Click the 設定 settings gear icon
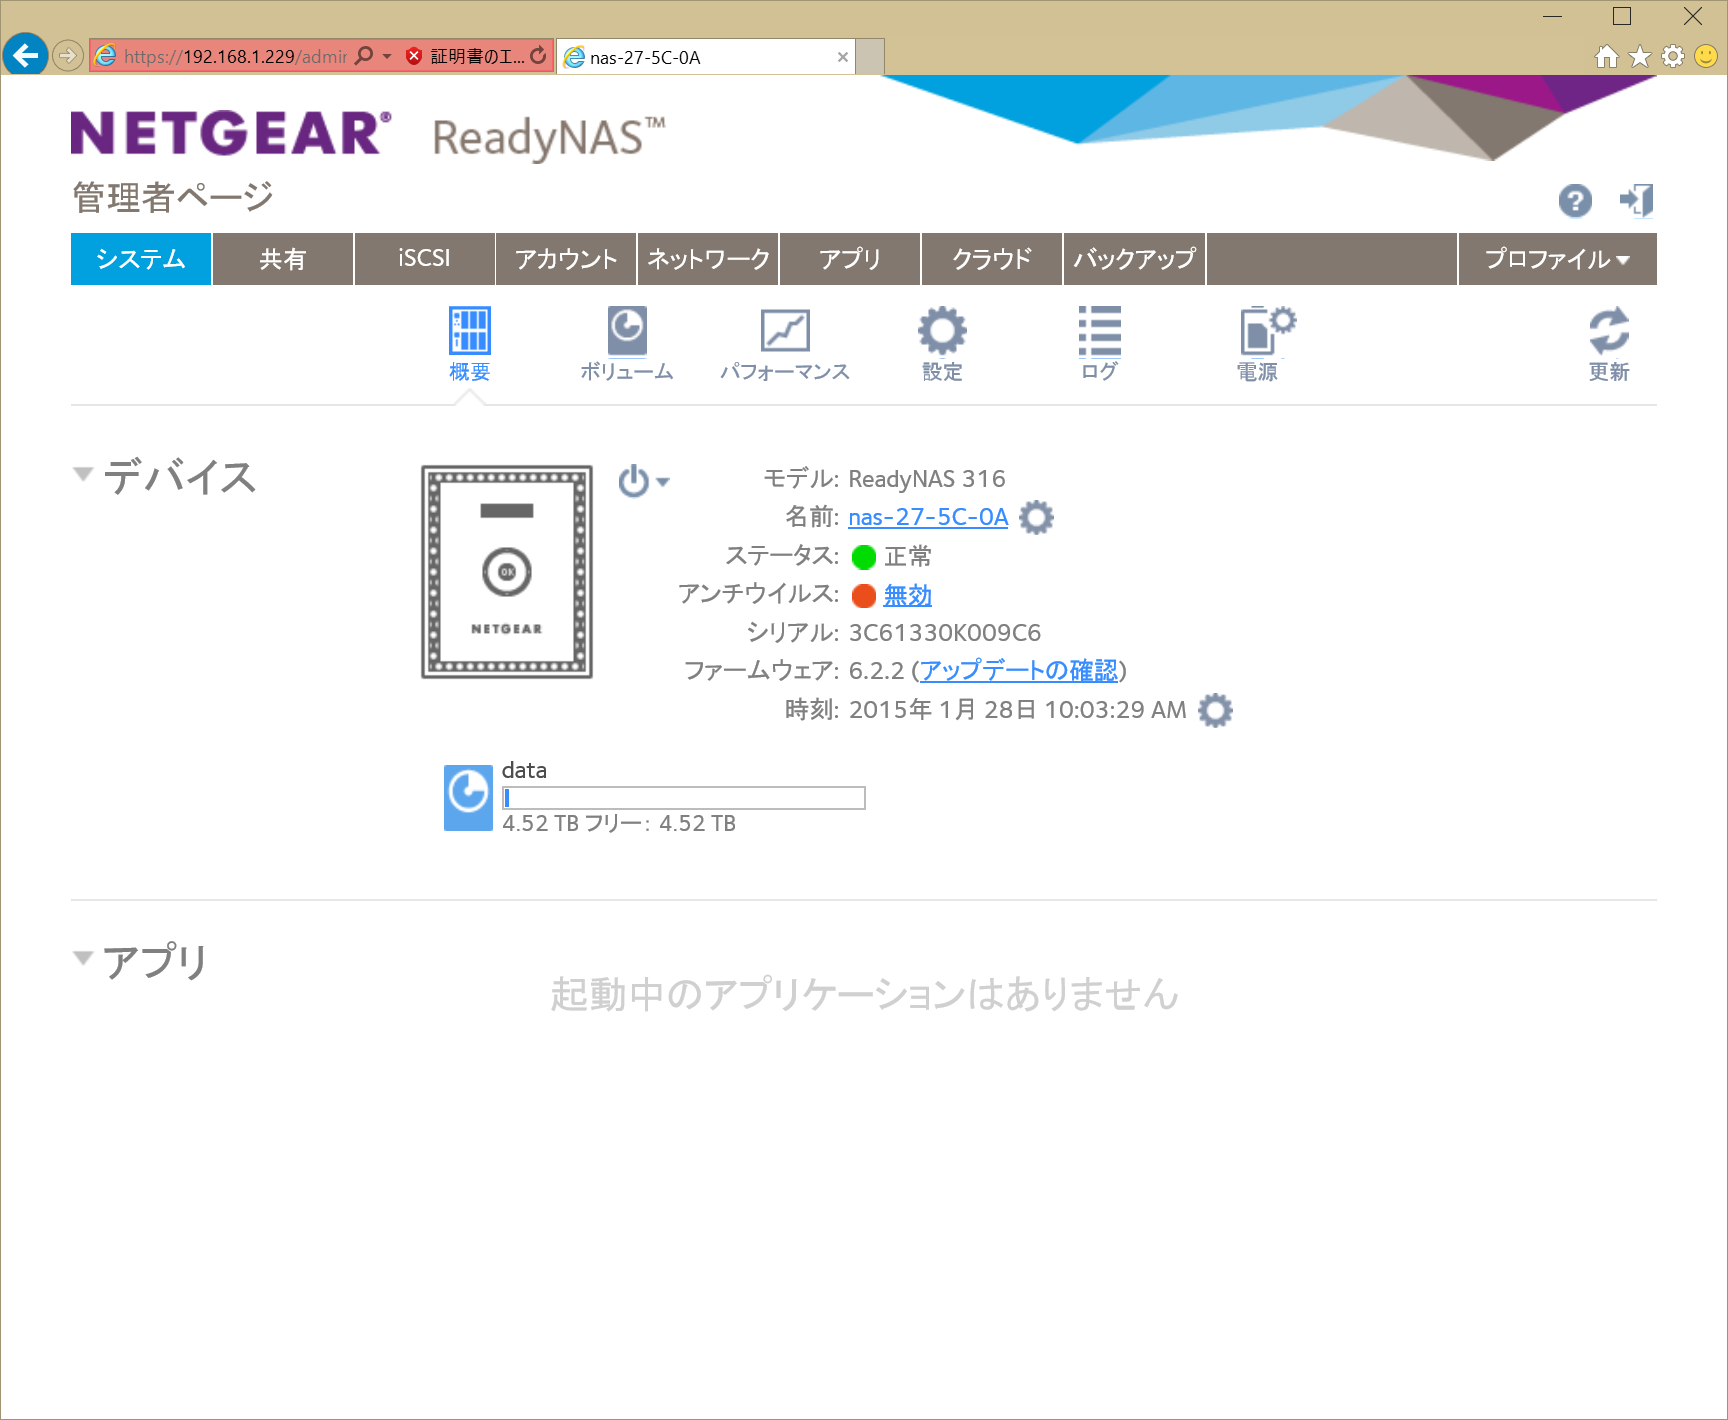Screen dimensions: 1728x1420 [942, 332]
